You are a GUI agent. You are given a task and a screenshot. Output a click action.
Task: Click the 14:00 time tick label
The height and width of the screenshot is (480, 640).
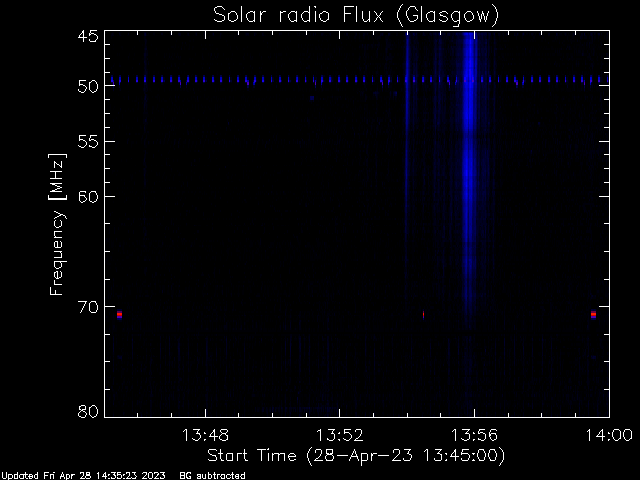pos(609,435)
